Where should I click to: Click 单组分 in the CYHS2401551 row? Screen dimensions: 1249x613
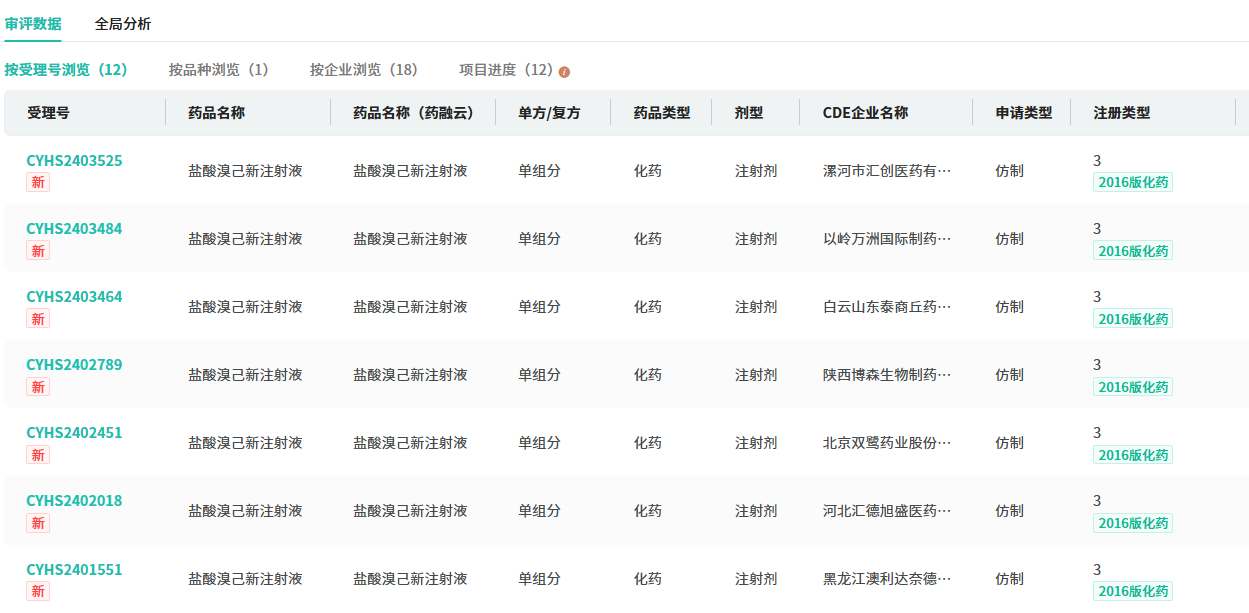[x=539, y=579]
